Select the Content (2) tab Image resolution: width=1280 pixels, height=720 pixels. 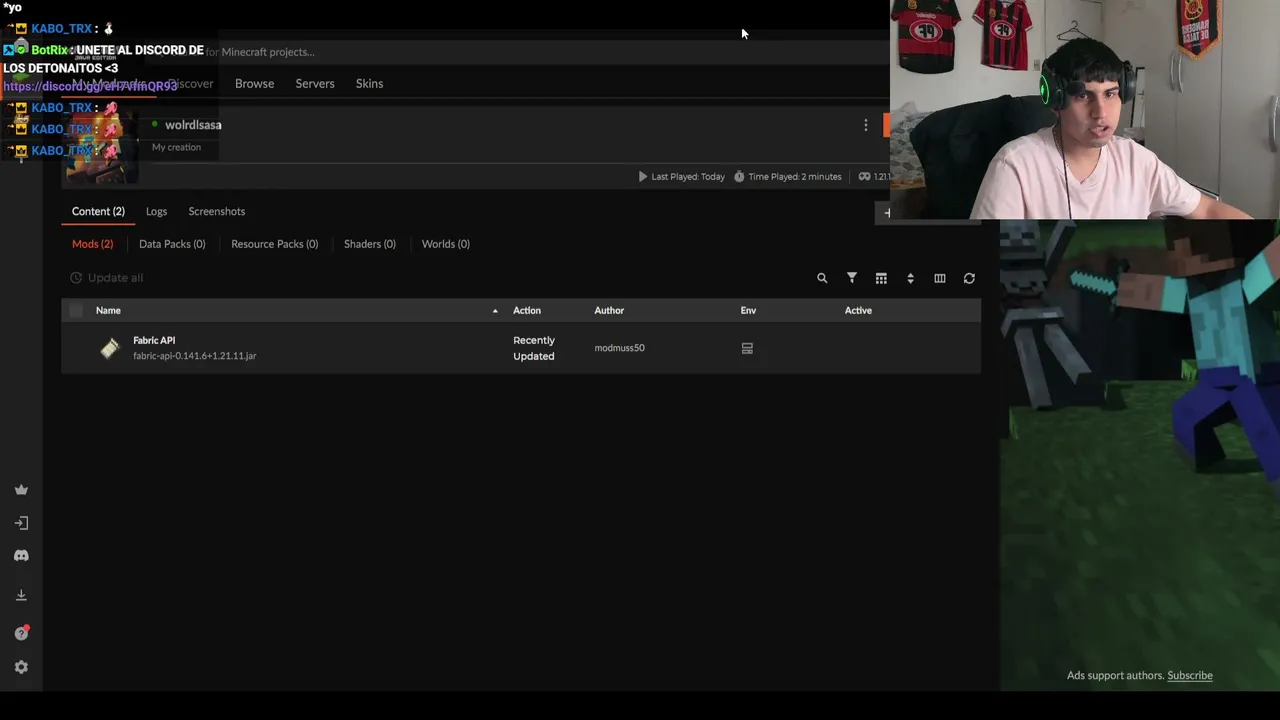click(x=98, y=212)
